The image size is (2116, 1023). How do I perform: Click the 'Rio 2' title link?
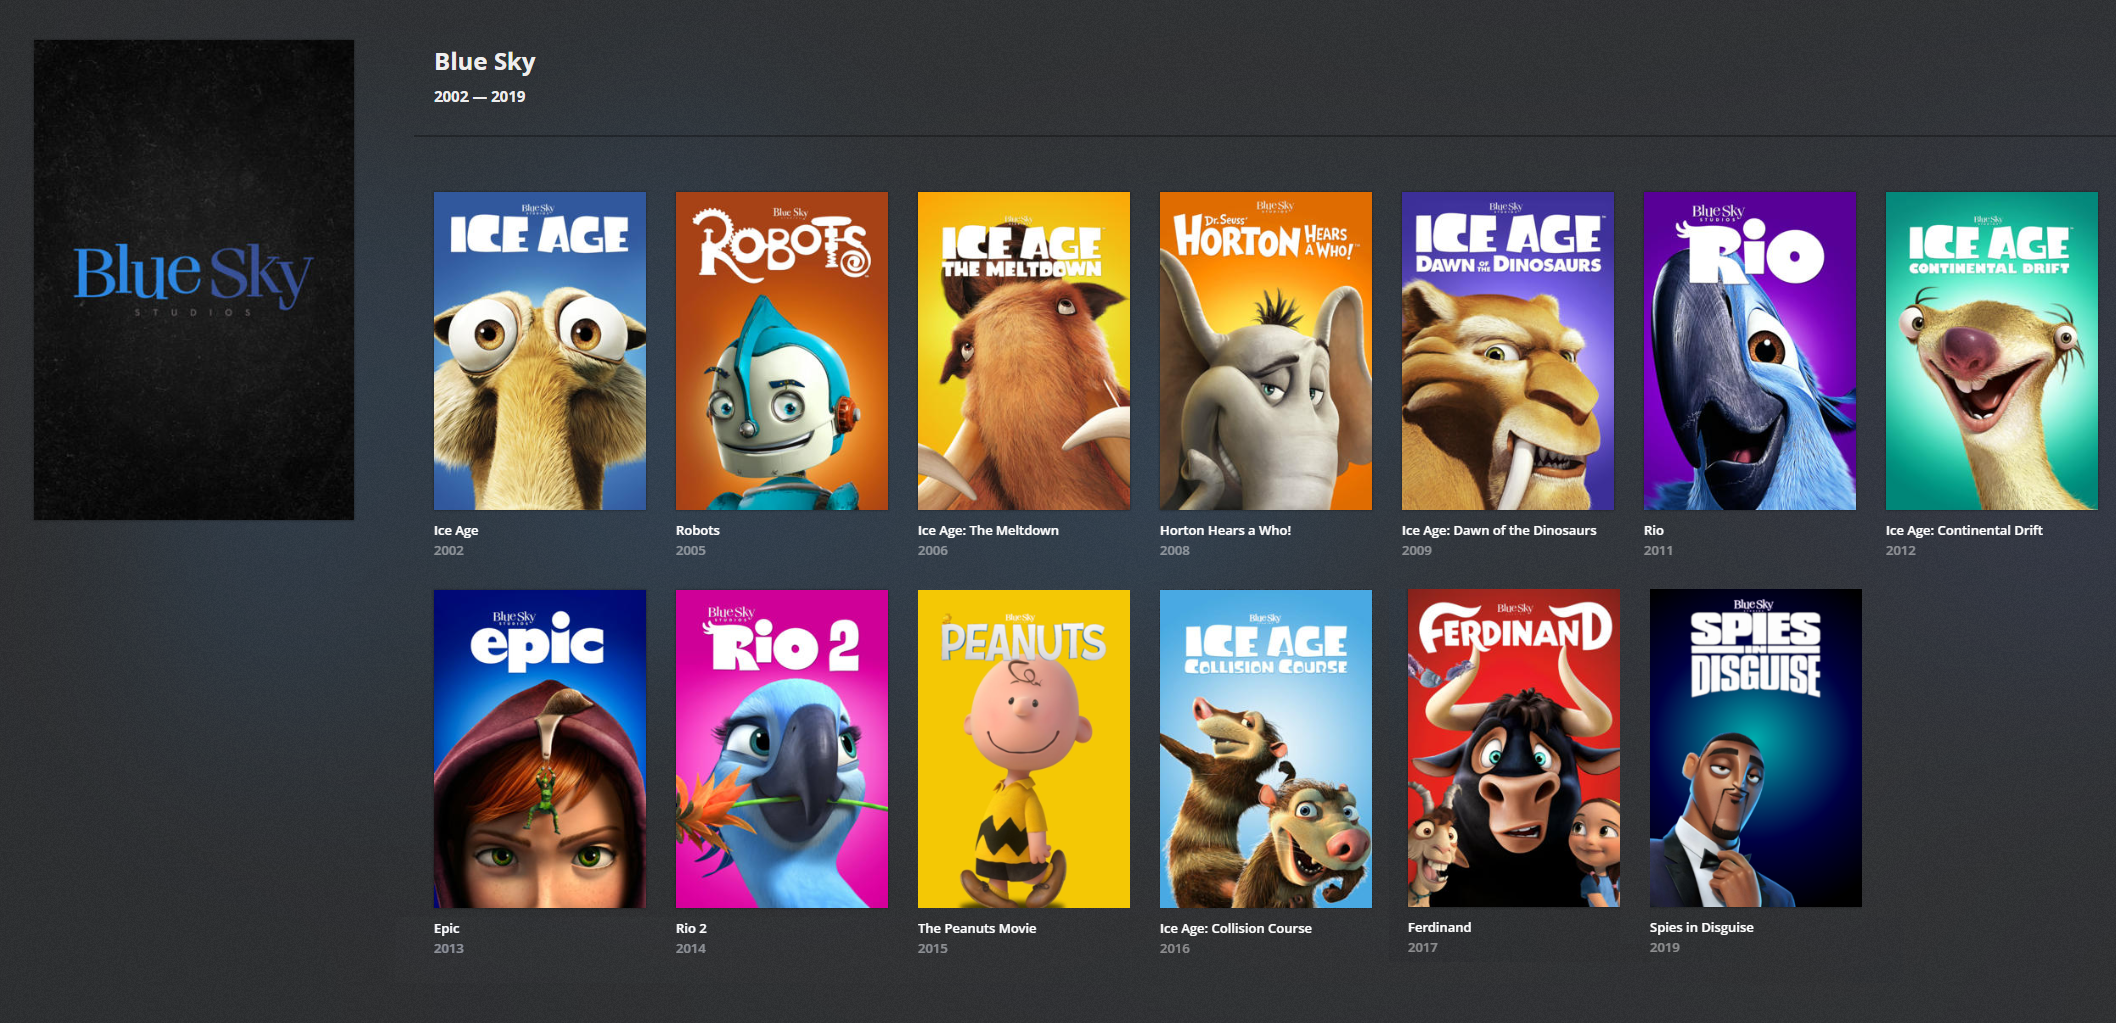click(x=691, y=928)
